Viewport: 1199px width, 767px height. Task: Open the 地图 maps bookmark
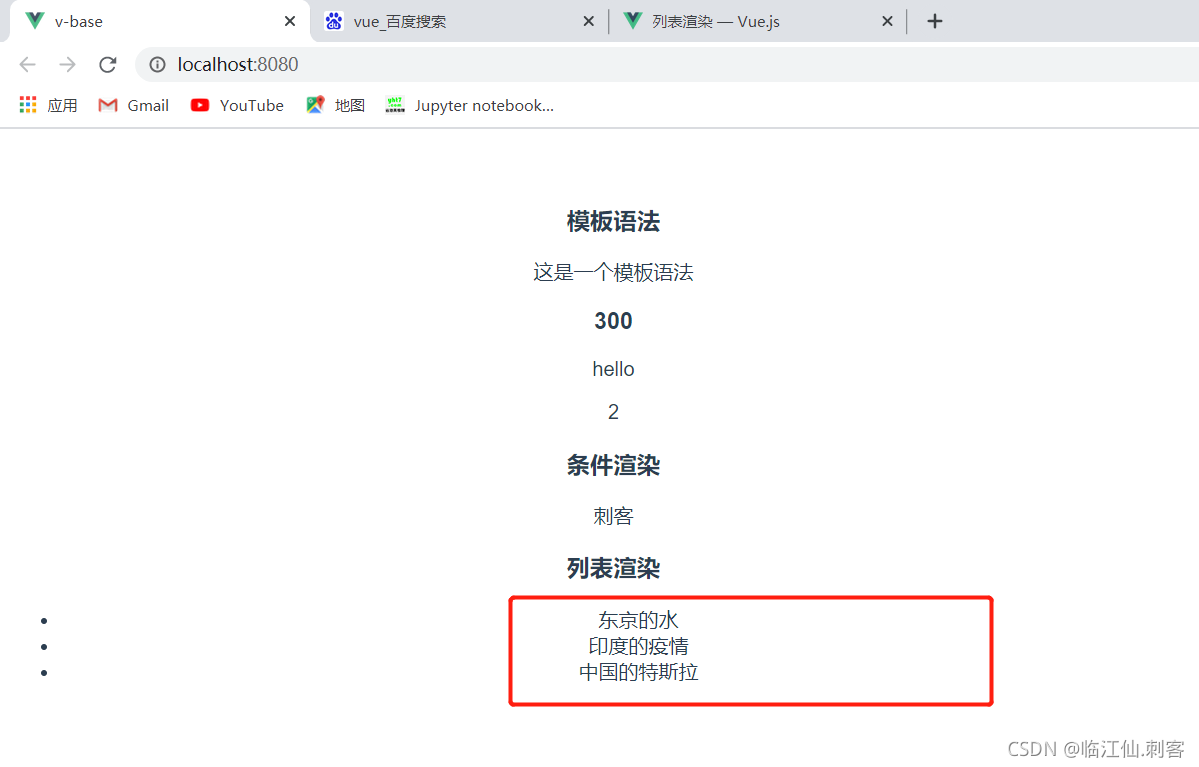click(x=336, y=106)
